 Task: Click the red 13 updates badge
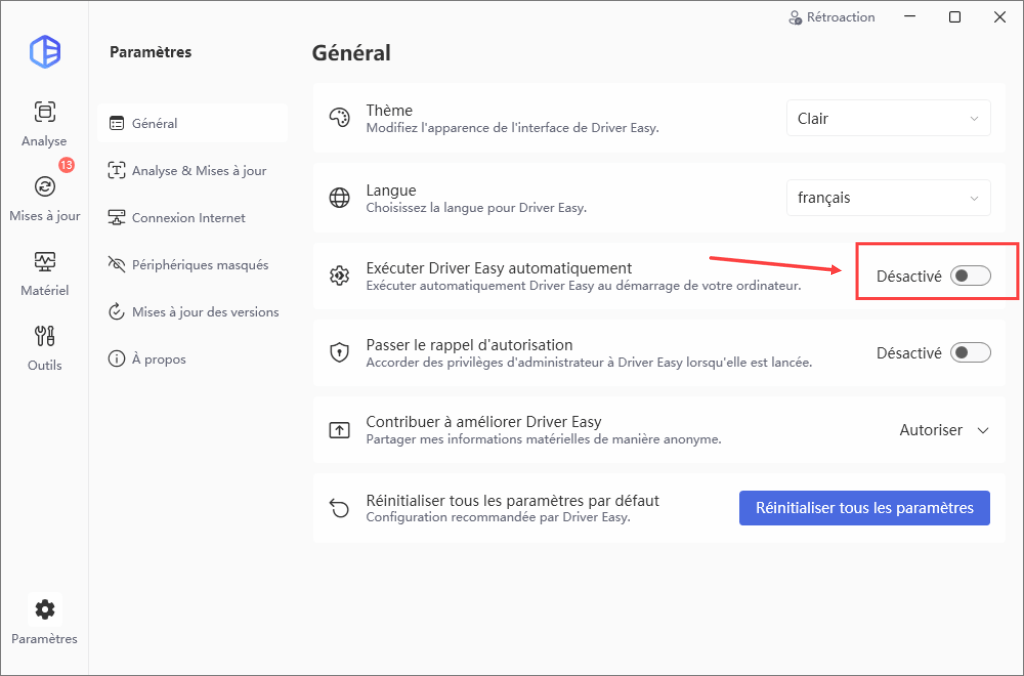tap(67, 165)
